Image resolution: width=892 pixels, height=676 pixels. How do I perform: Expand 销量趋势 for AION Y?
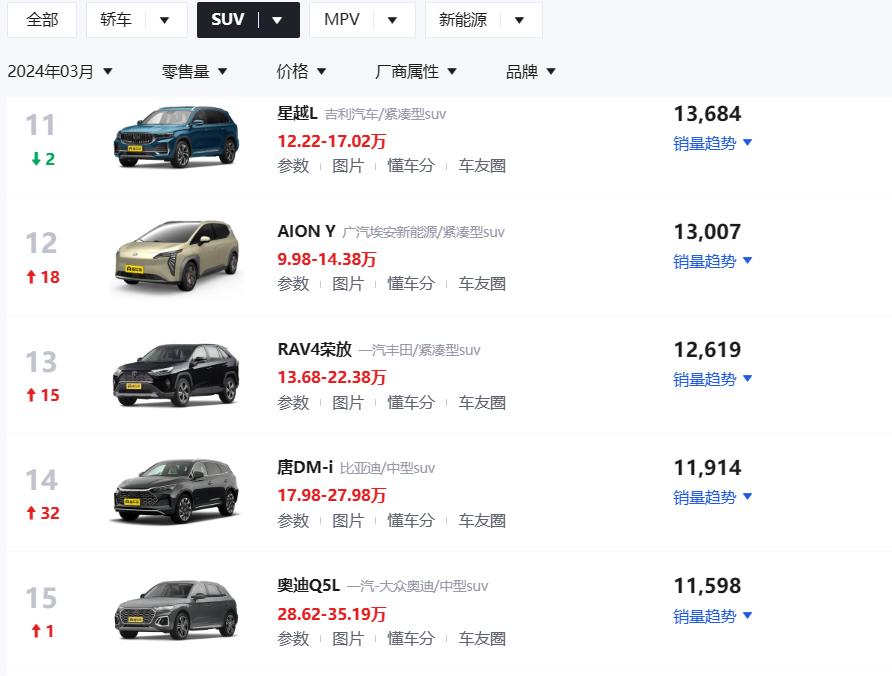[713, 262]
